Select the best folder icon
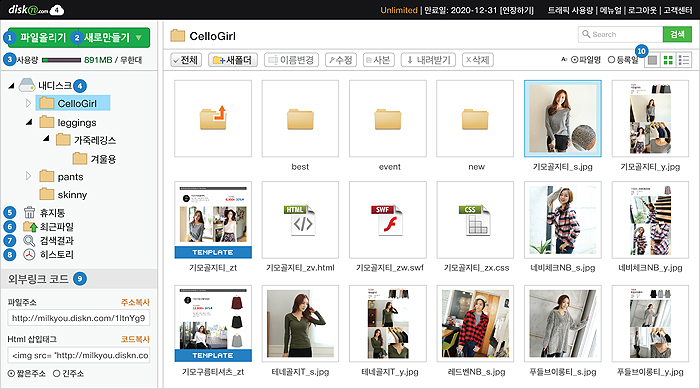 point(300,119)
